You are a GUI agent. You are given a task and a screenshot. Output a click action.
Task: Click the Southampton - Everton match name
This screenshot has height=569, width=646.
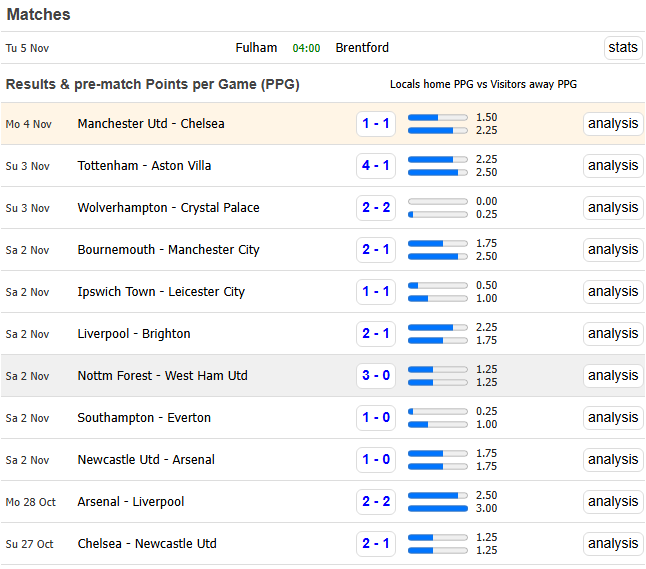tap(144, 418)
